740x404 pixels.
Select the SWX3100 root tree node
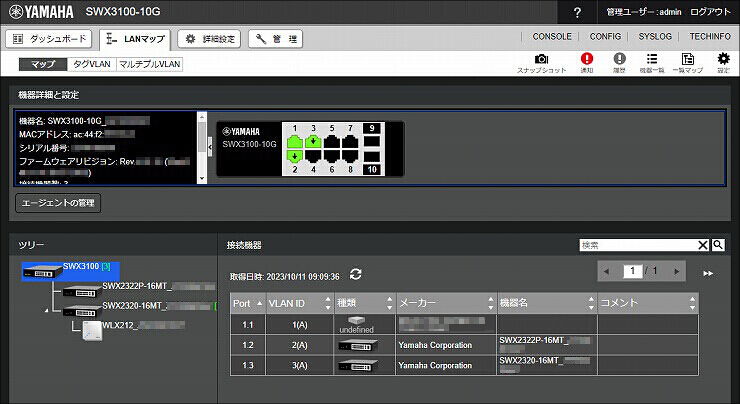click(x=70, y=271)
